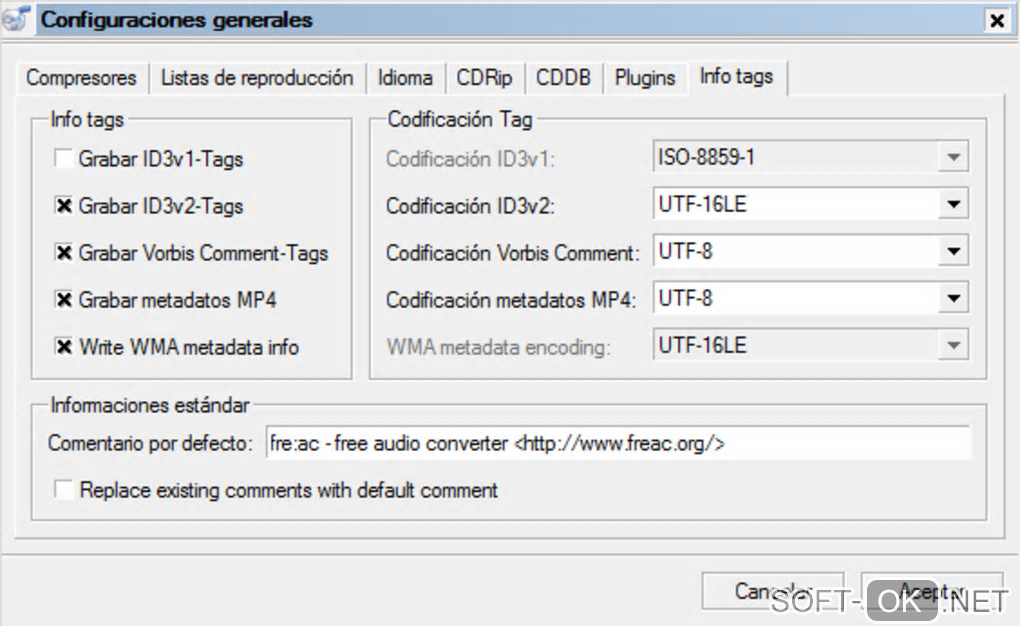Click the Comentario por defecto text field
Image resolution: width=1020 pixels, height=626 pixels.
pos(618,443)
